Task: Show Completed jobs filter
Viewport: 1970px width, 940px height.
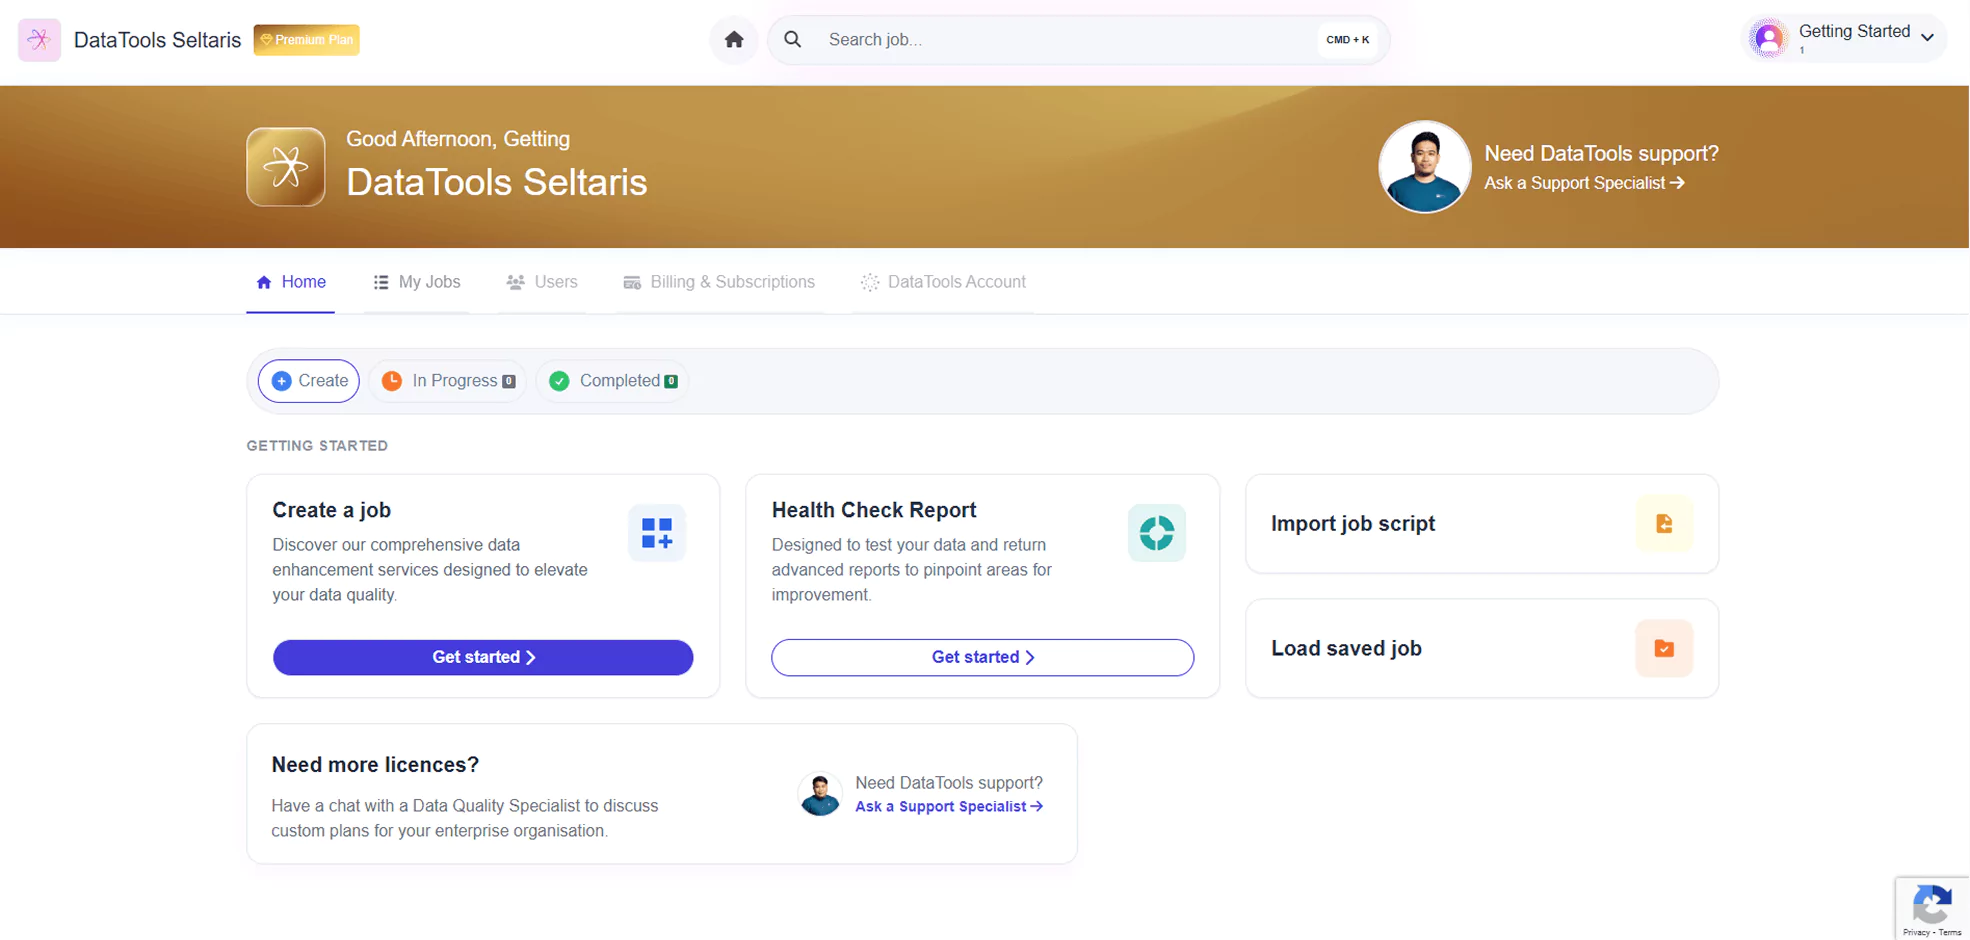Action: [x=613, y=381]
